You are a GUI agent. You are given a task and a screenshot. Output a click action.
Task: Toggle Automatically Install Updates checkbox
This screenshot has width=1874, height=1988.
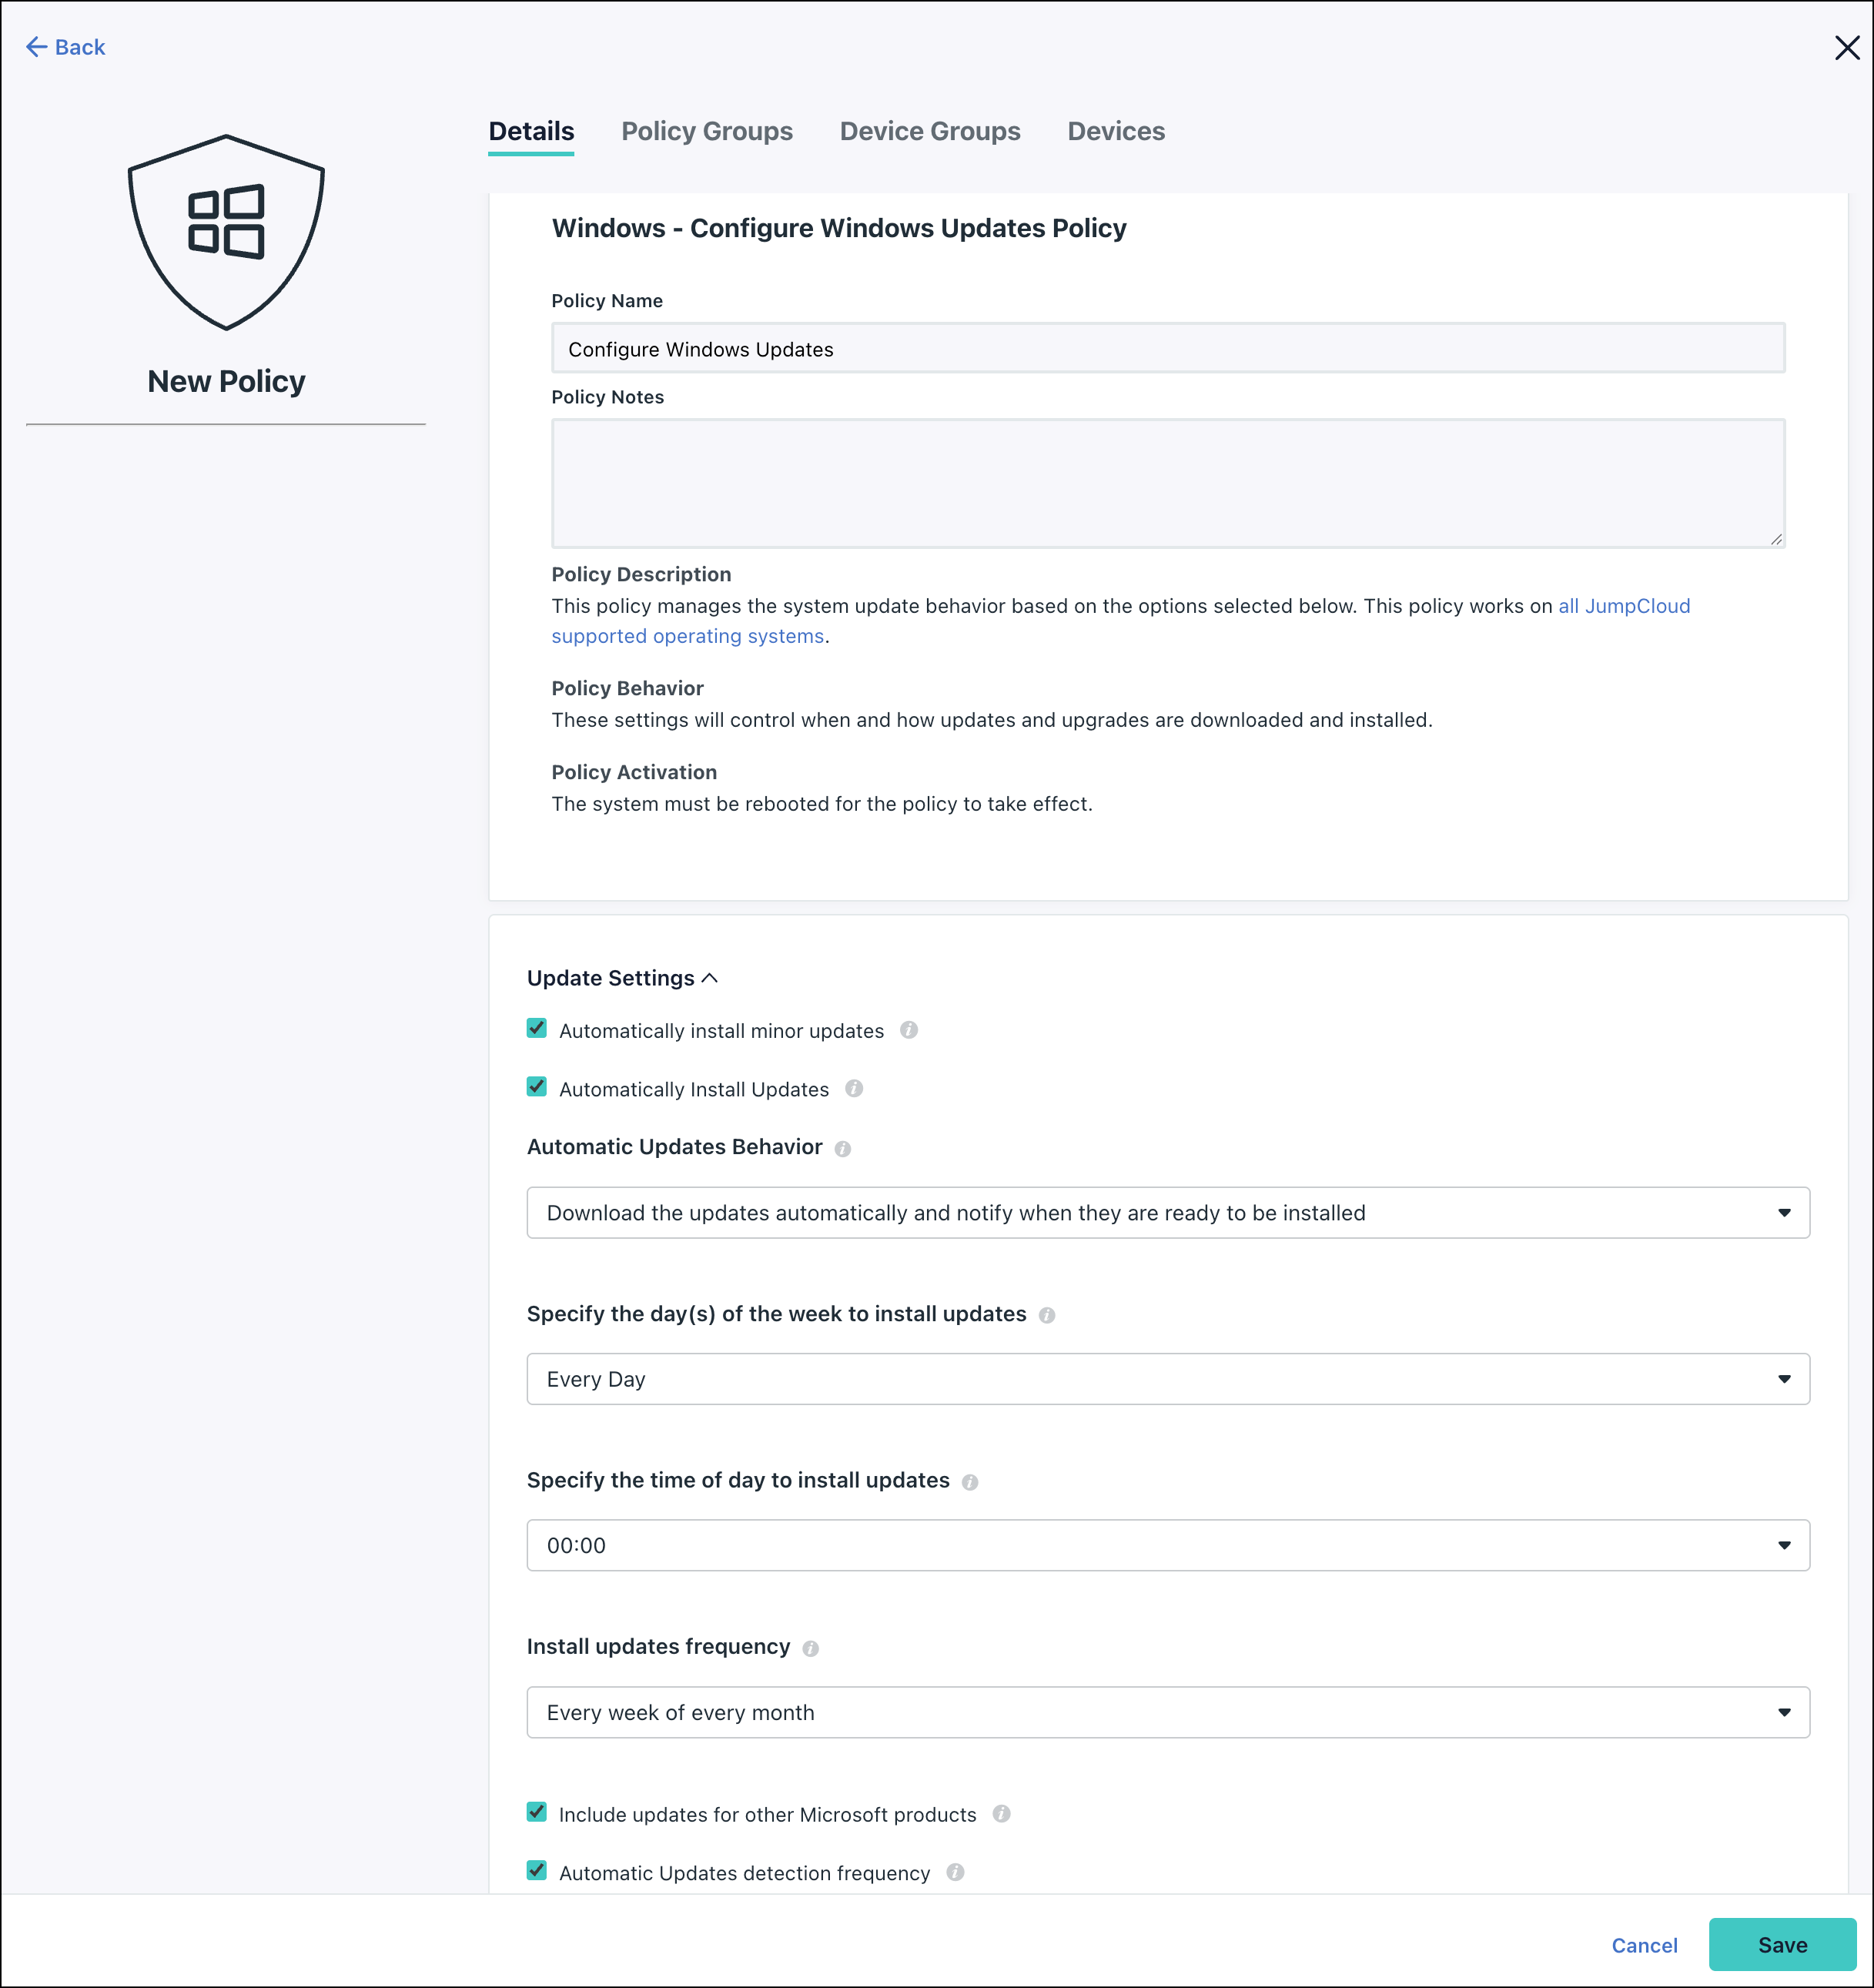tap(537, 1087)
